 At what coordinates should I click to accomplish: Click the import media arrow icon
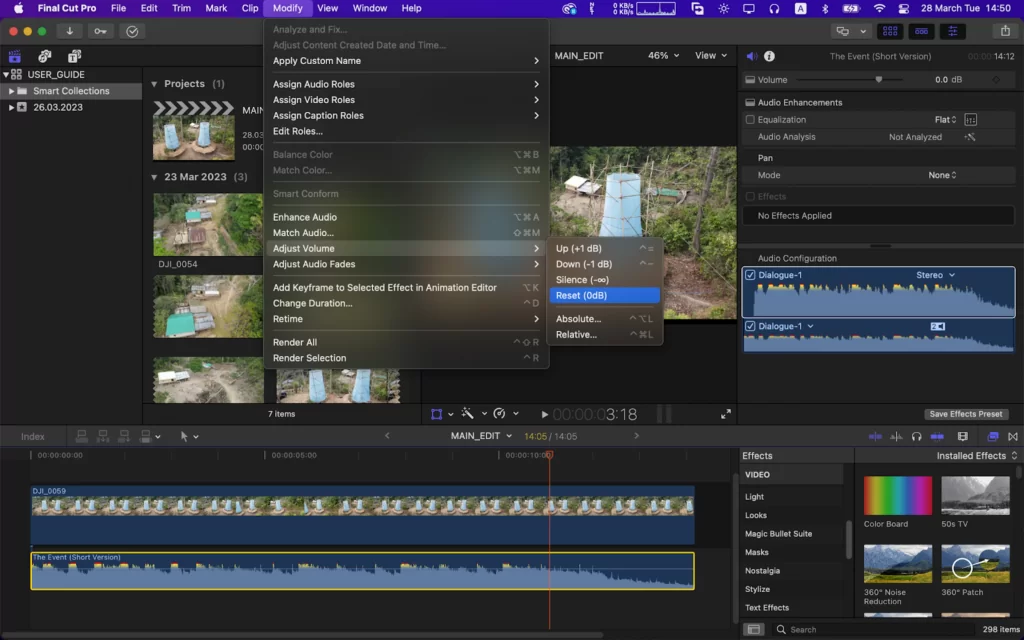click(69, 31)
